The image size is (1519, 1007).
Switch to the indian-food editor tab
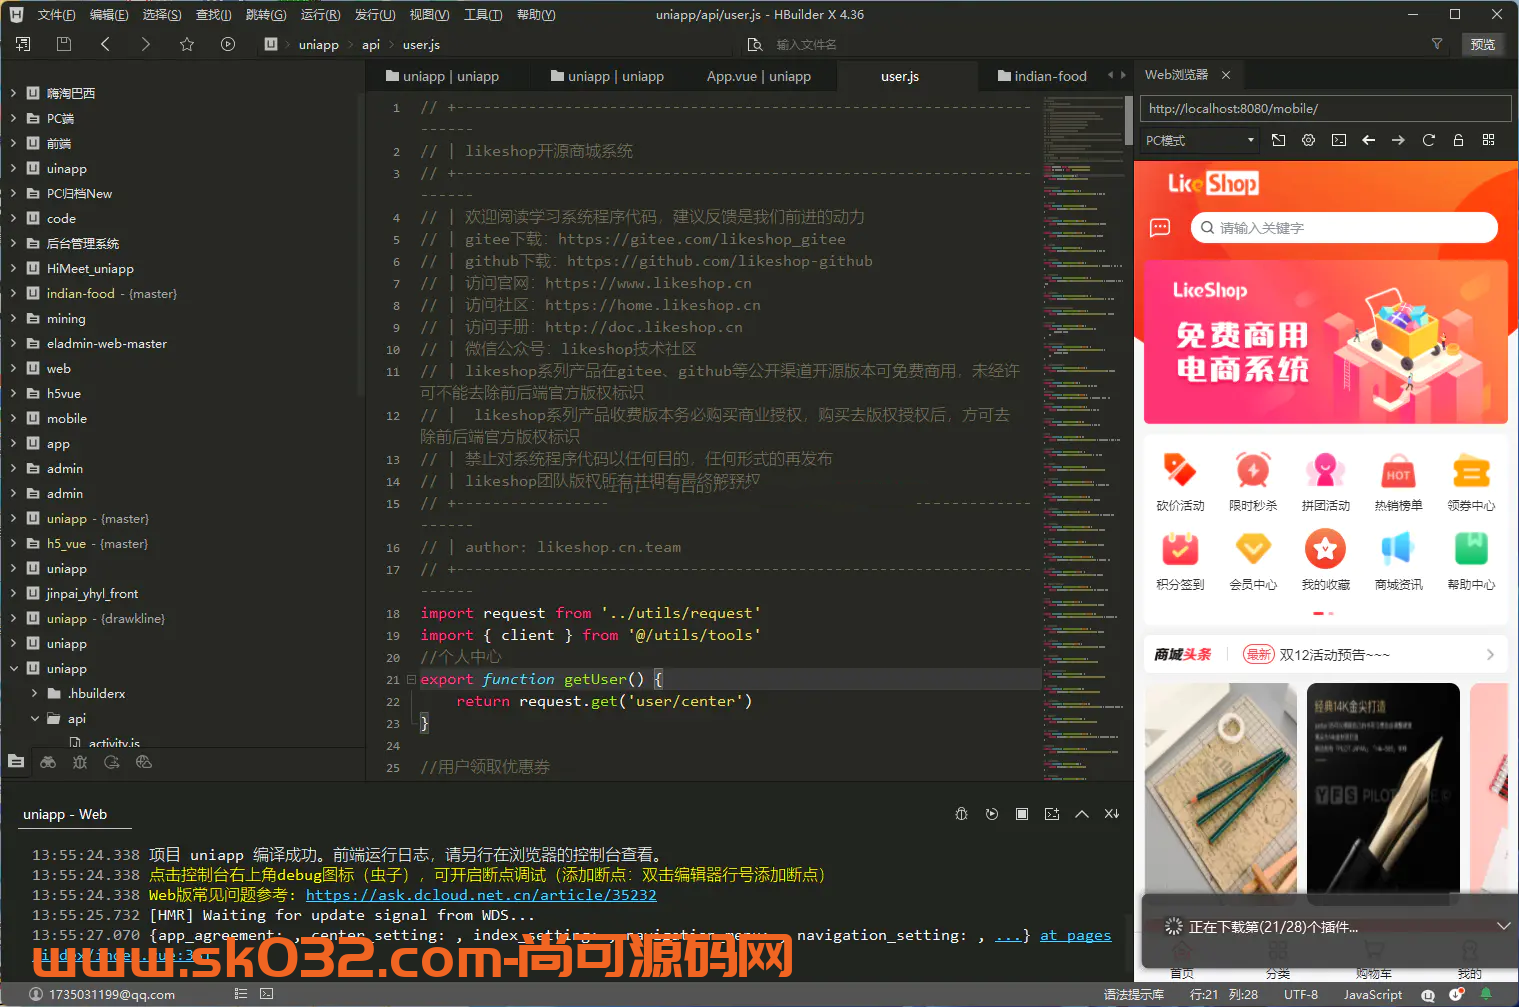click(x=1042, y=76)
